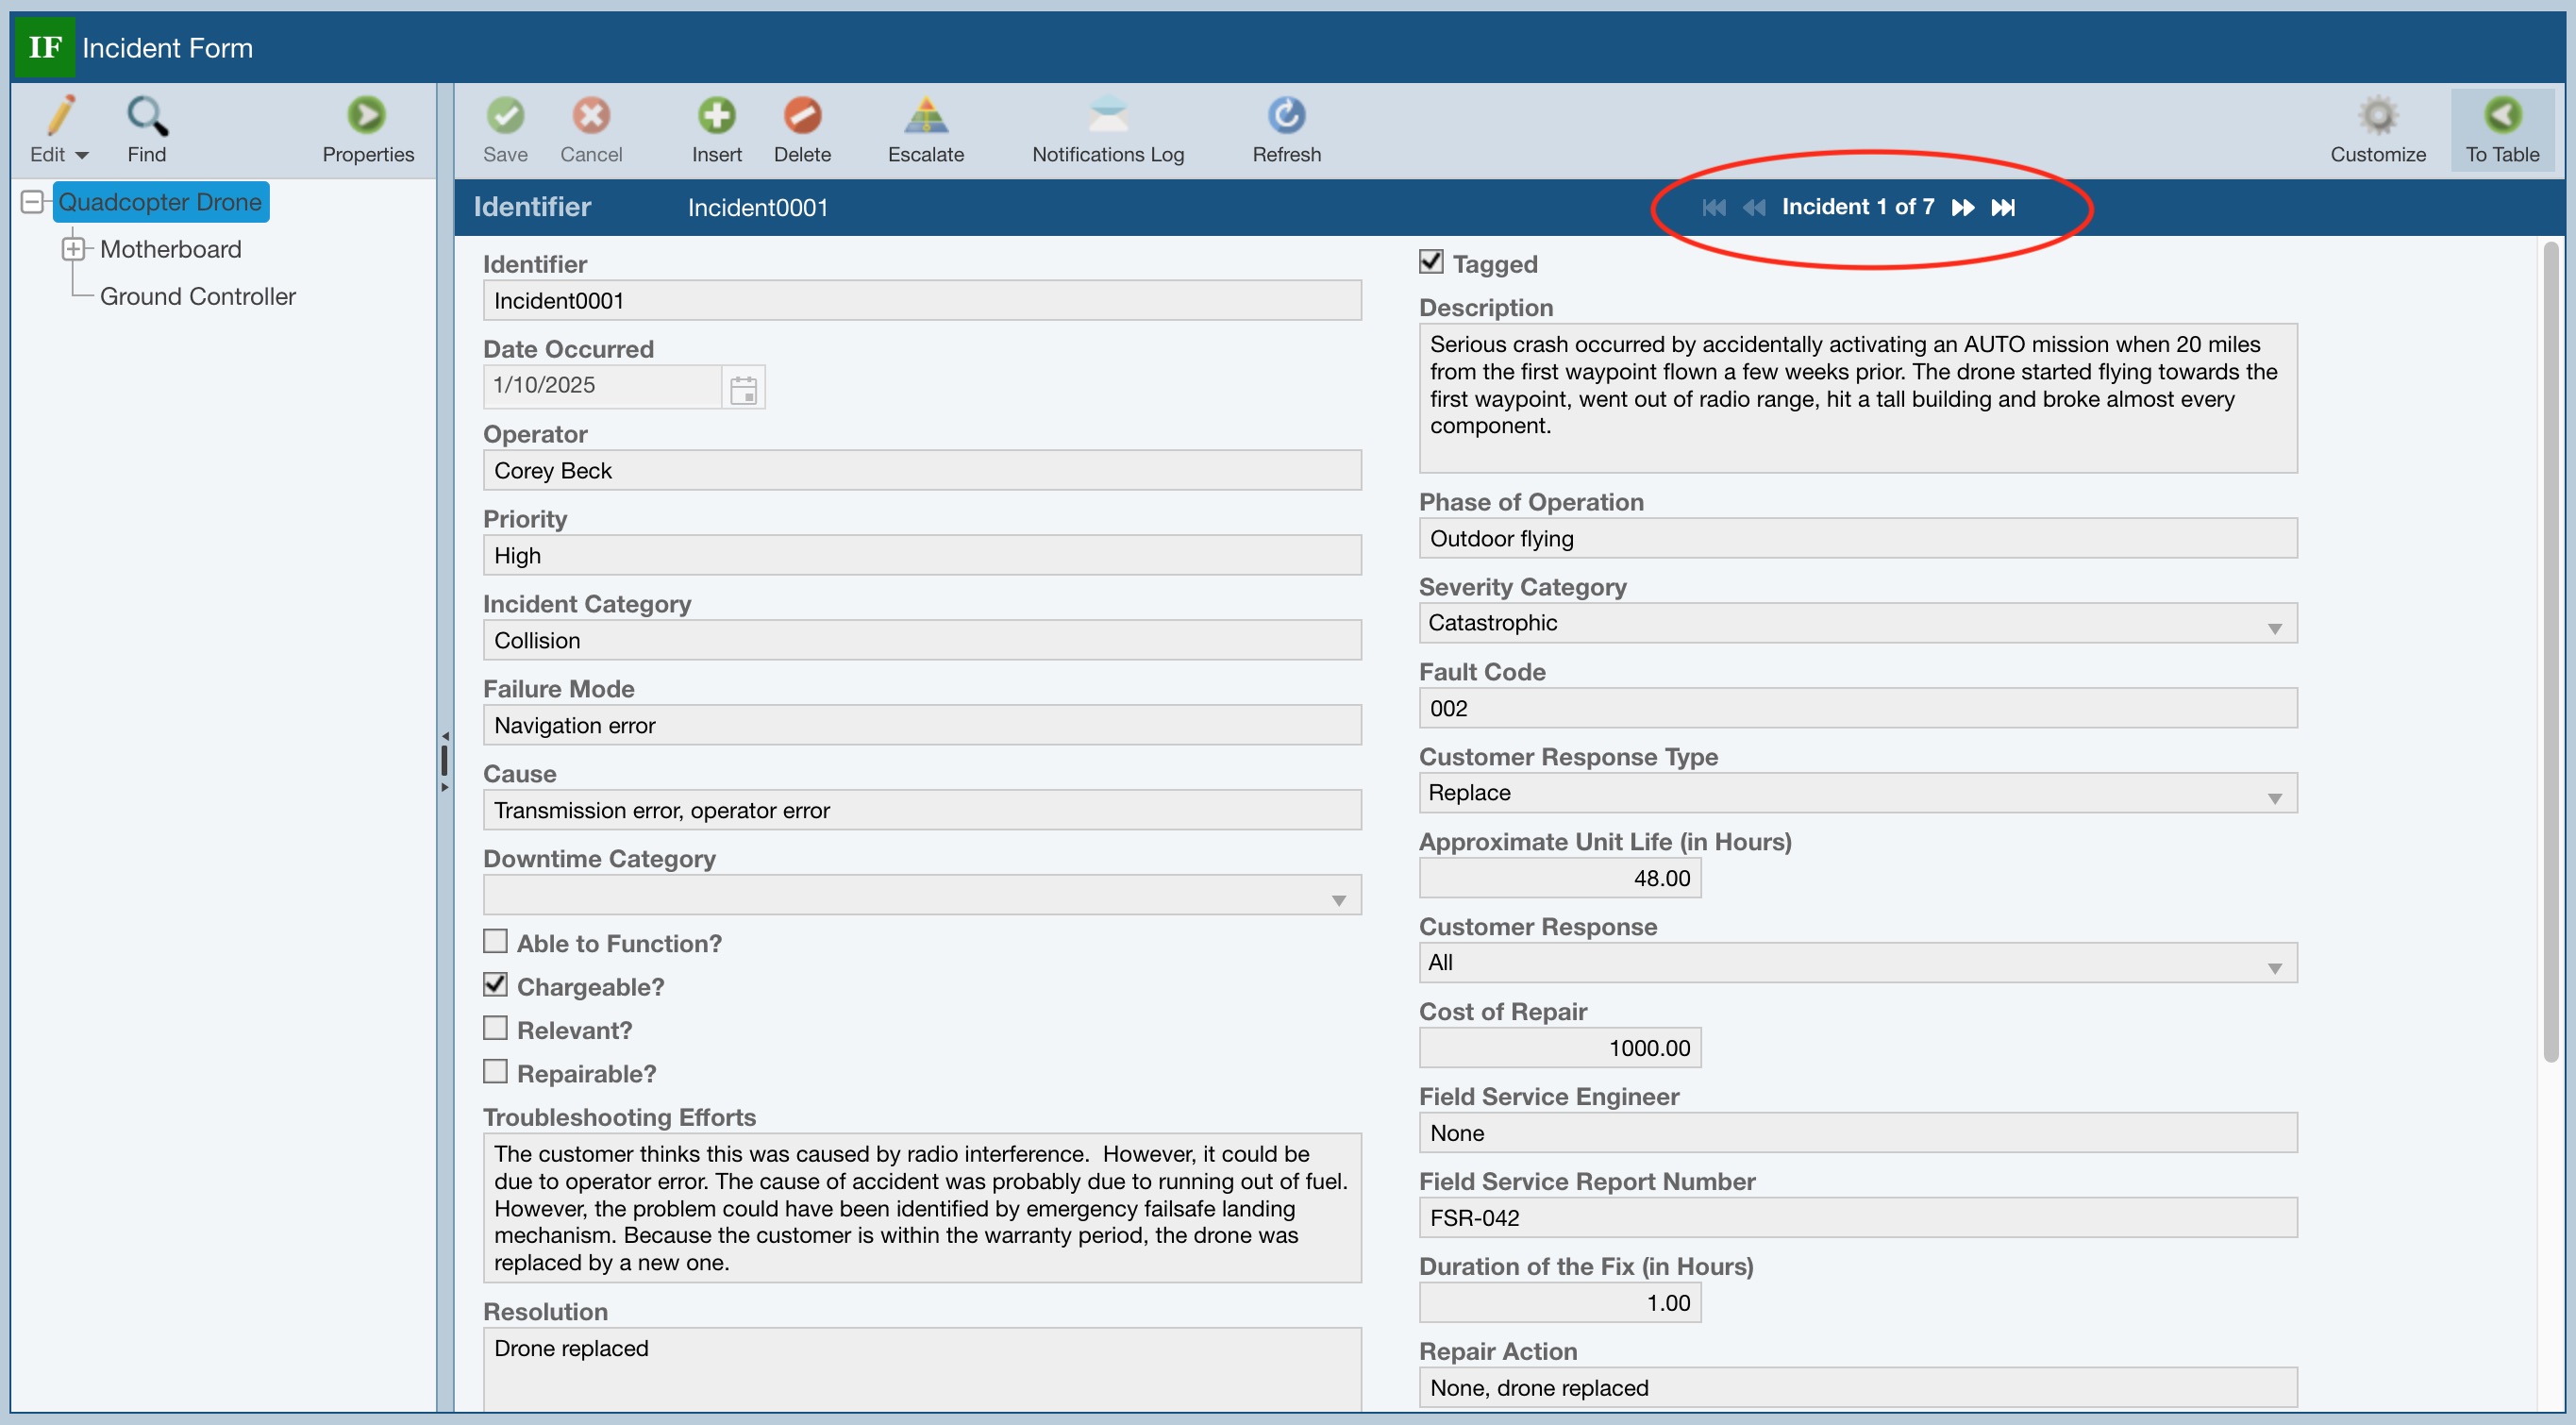Click the Approximate Unit Life field

point(1559,878)
